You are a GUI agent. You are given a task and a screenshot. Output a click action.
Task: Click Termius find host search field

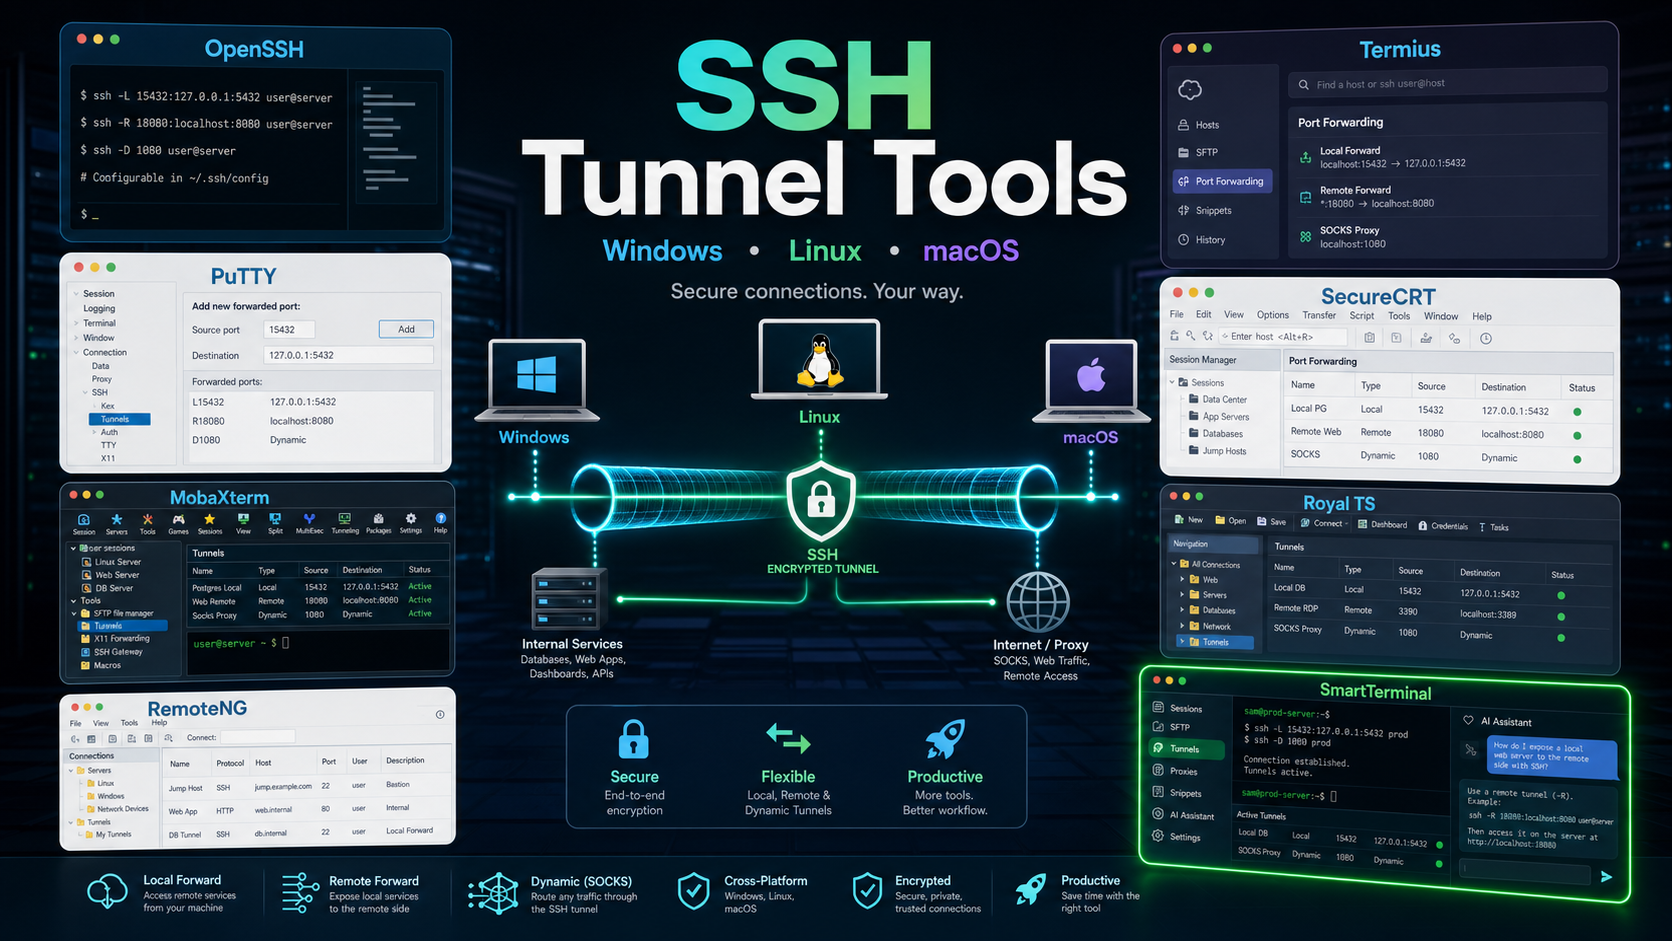point(1448,84)
